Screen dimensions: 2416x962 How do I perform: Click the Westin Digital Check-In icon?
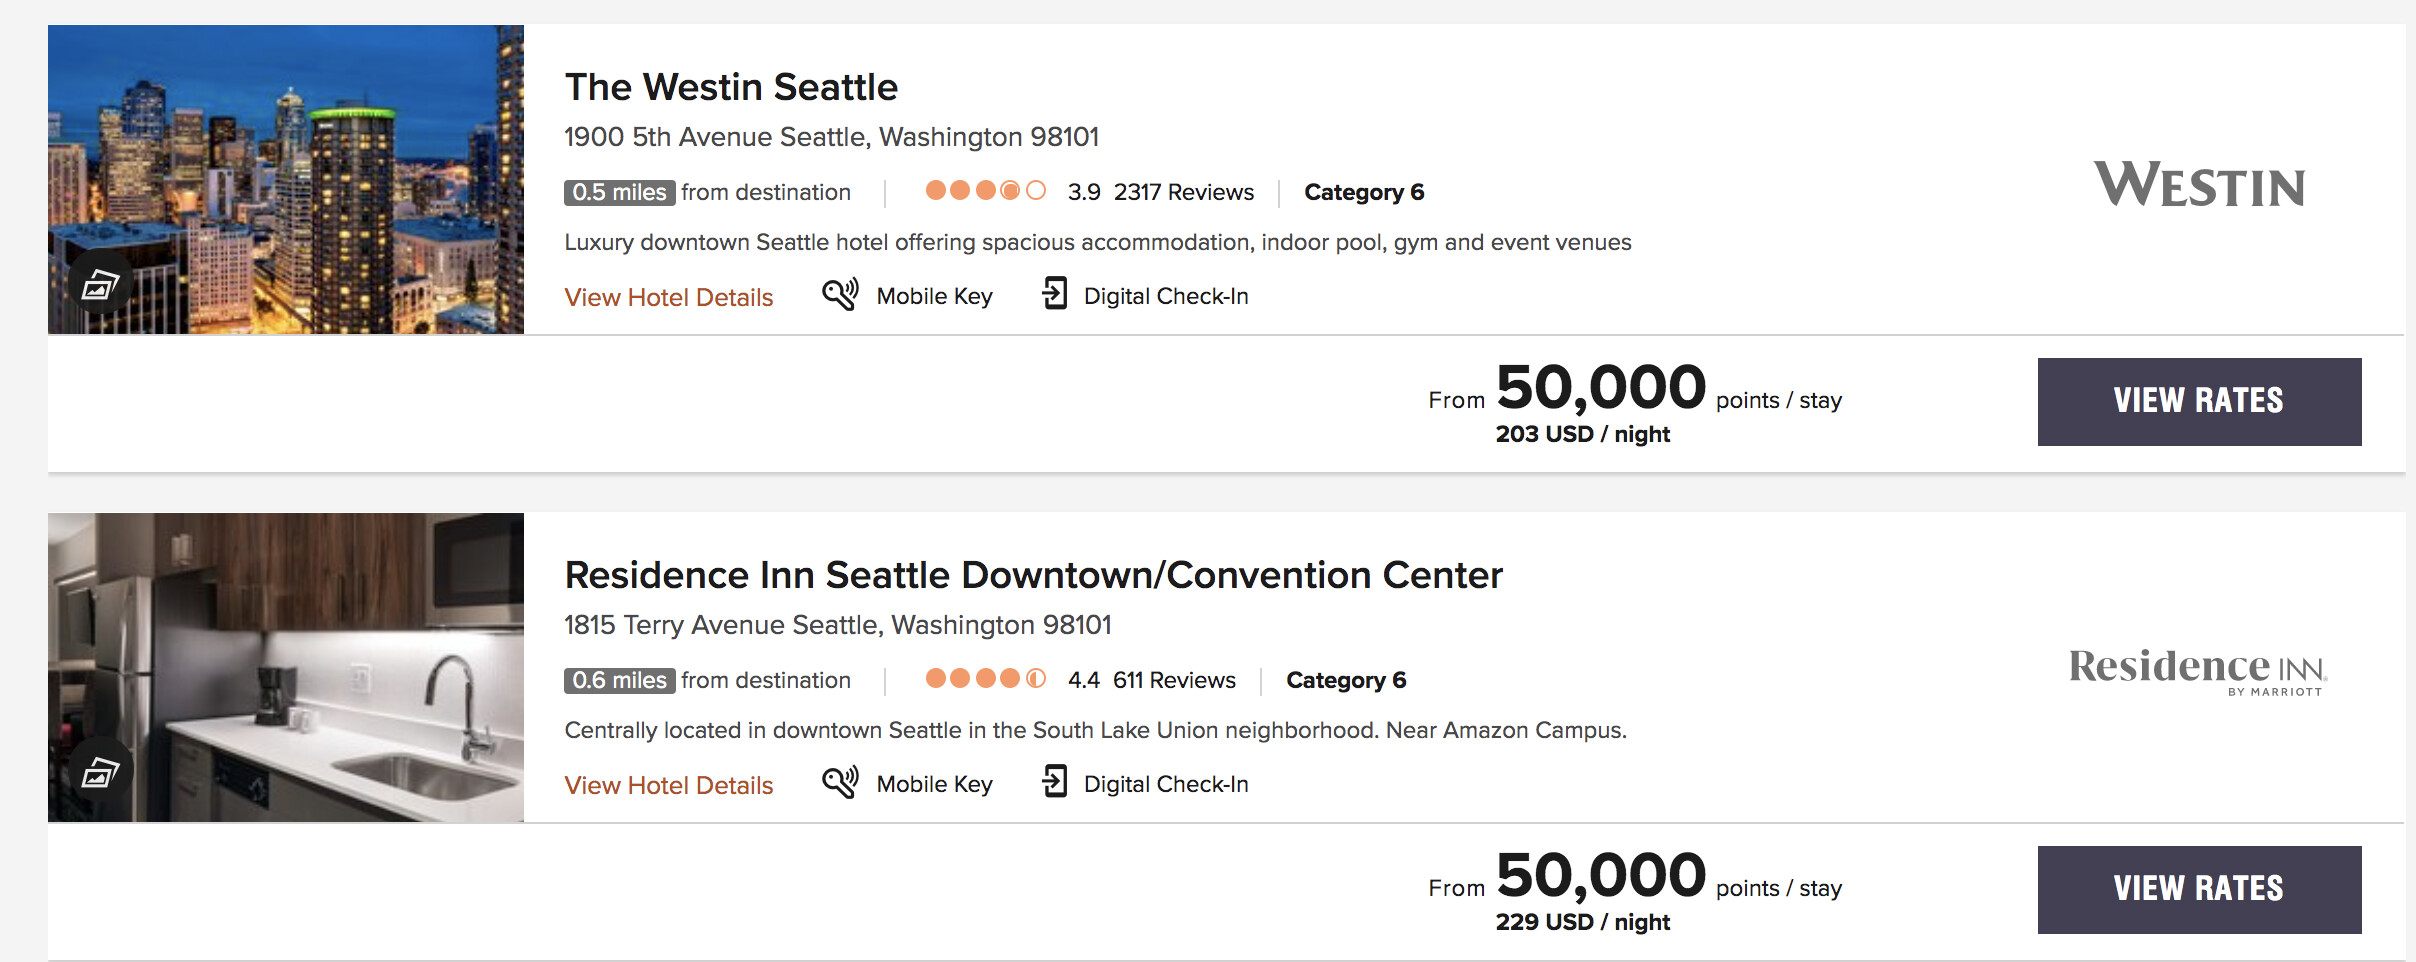click(x=1054, y=294)
